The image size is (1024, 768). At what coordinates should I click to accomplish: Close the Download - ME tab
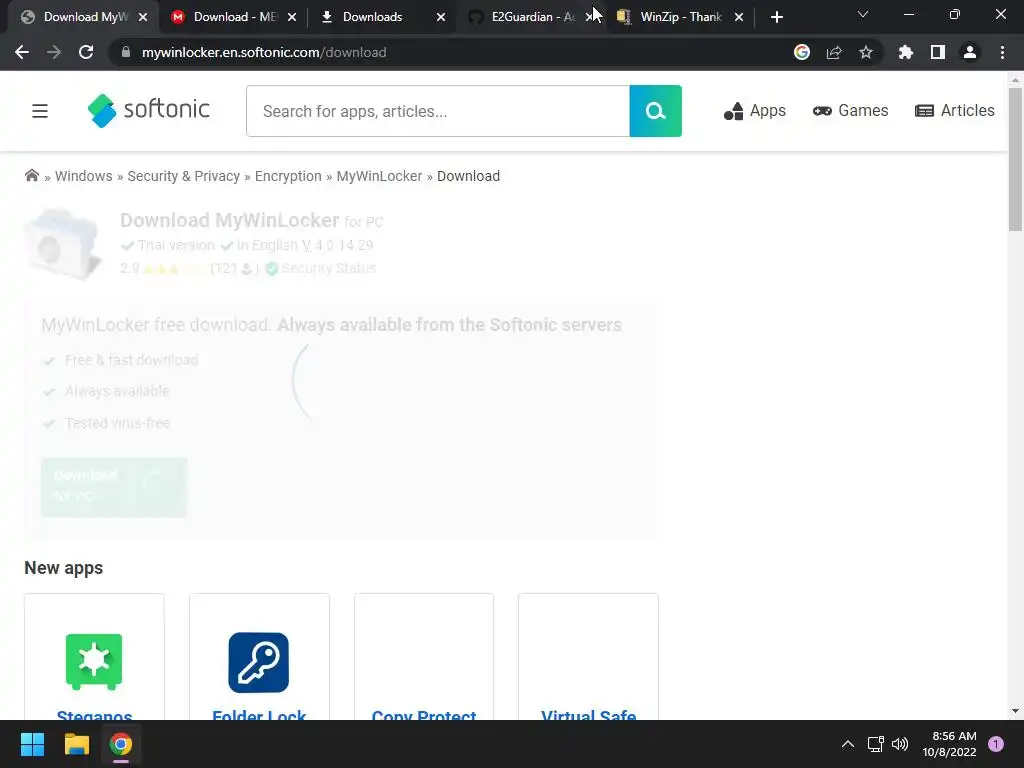pos(292,17)
